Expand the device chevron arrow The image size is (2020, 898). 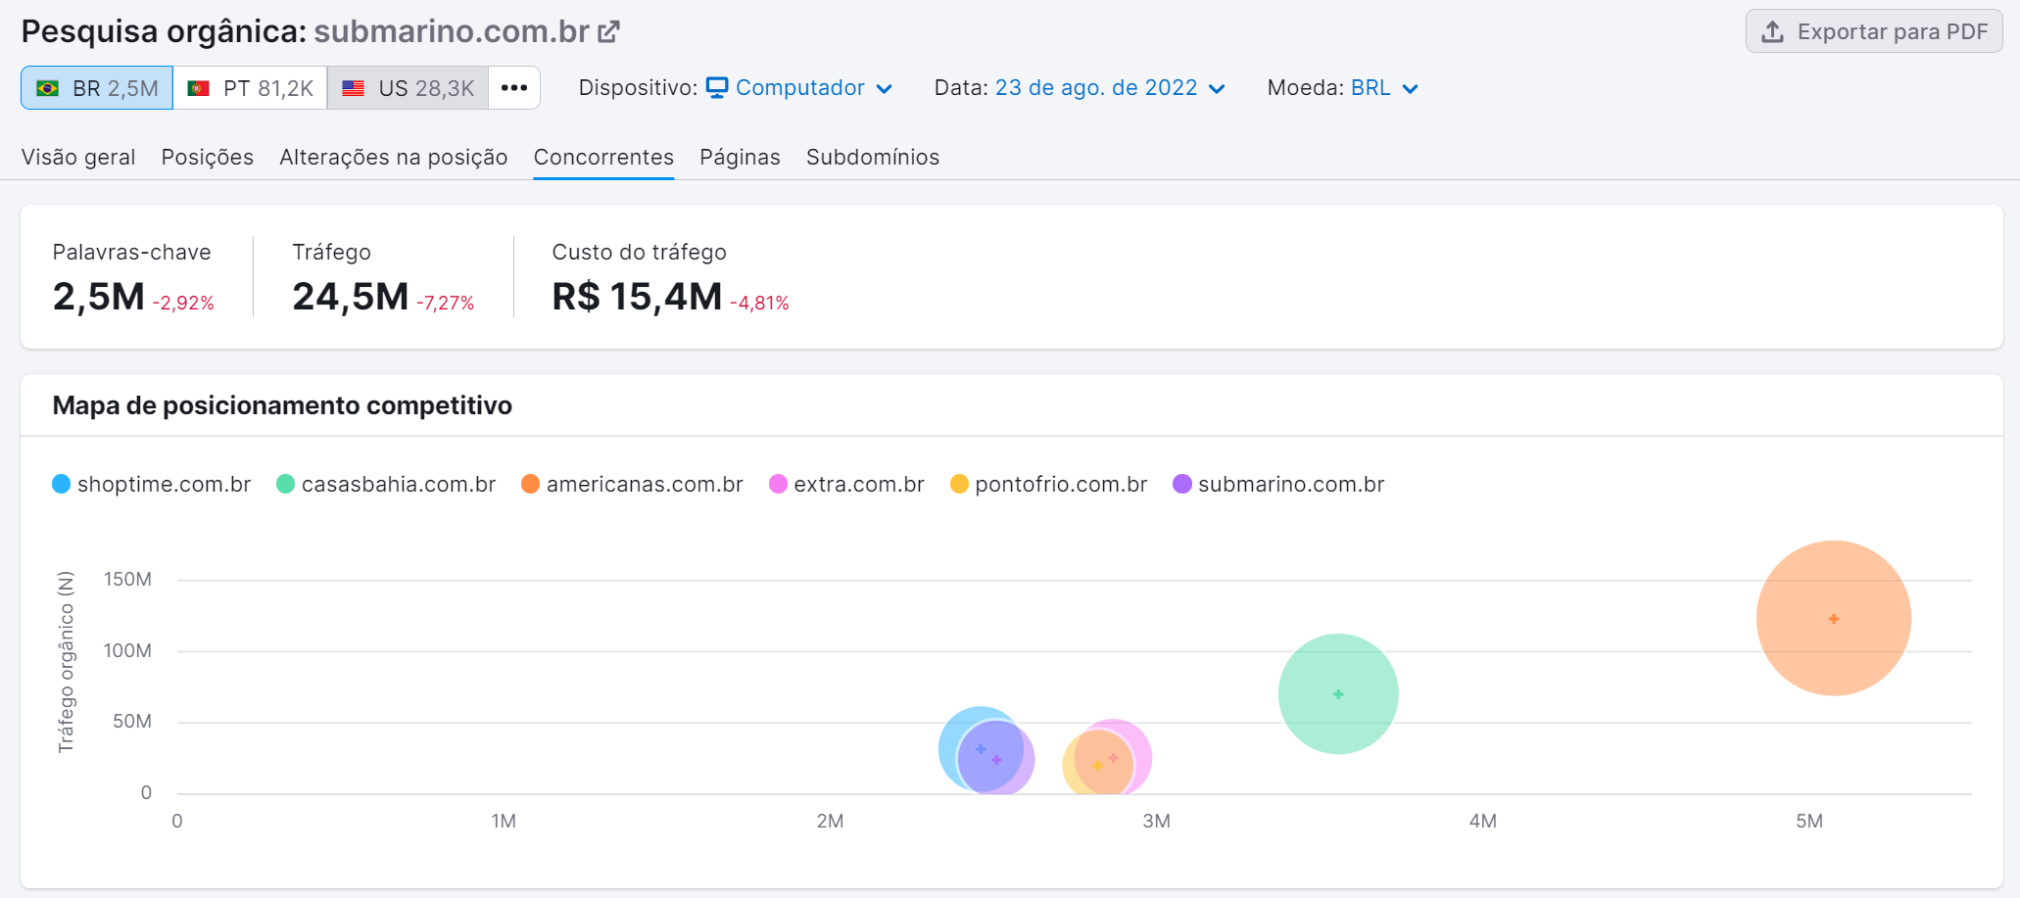click(x=884, y=89)
